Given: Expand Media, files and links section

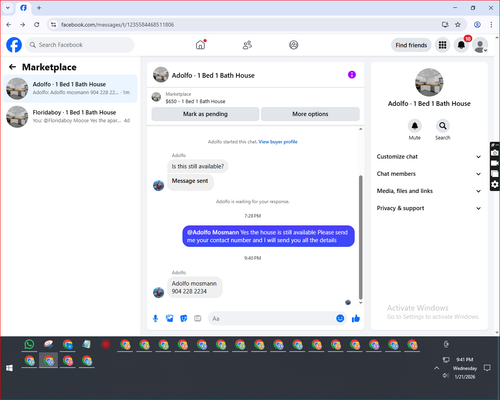Looking at the screenshot, I should [429, 191].
